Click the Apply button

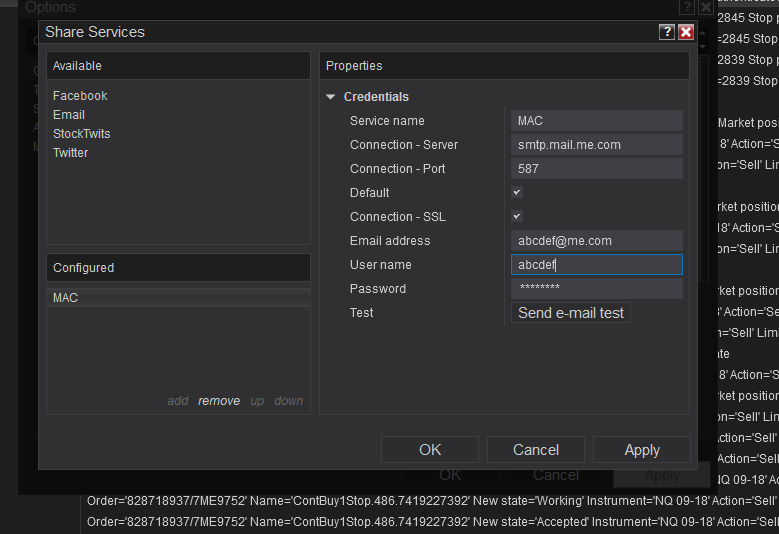642,450
